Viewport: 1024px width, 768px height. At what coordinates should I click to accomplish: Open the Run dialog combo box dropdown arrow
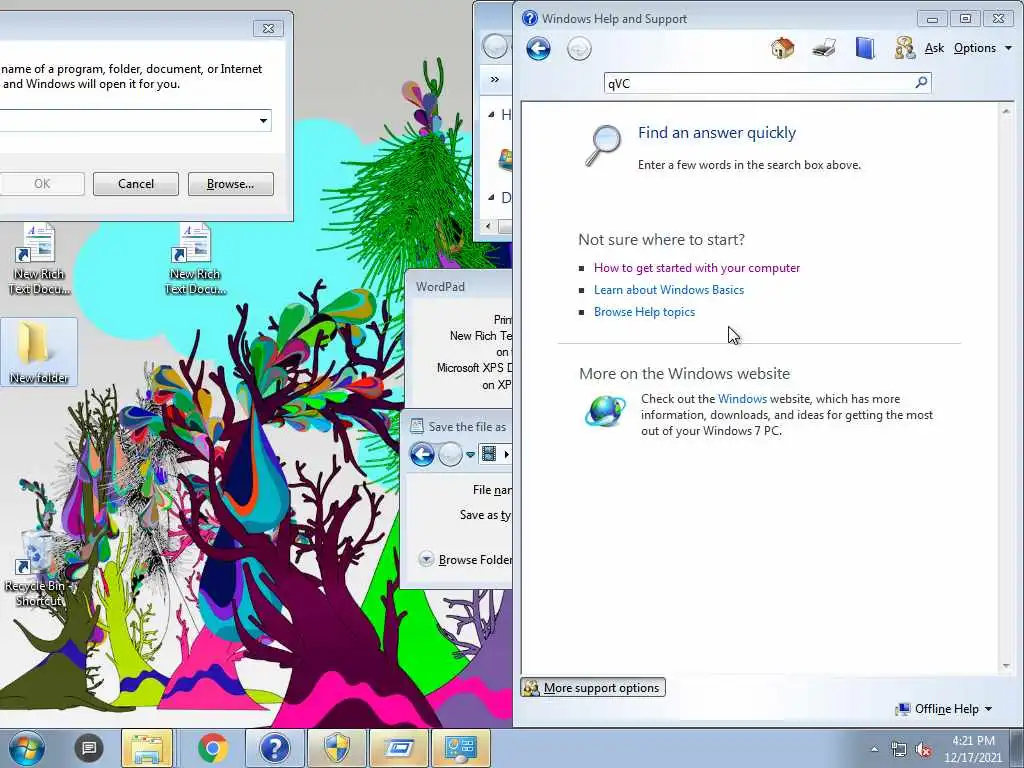pyautogui.click(x=263, y=120)
